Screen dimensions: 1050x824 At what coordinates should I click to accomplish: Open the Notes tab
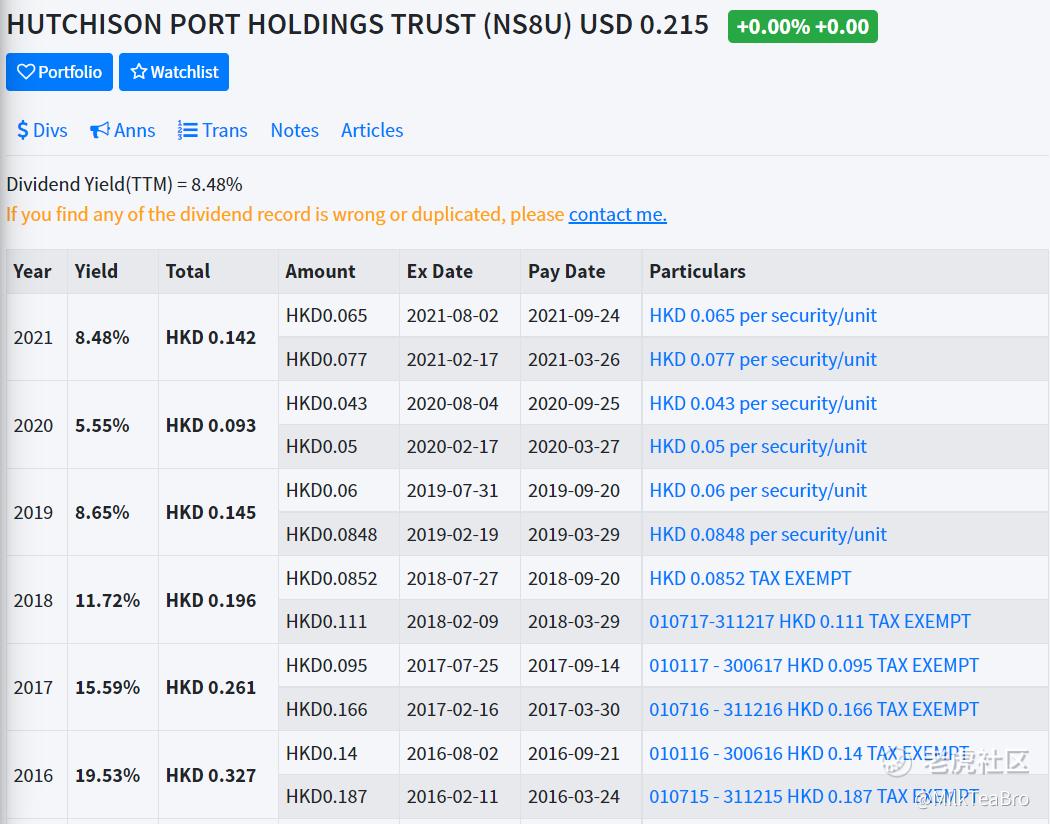pos(295,130)
